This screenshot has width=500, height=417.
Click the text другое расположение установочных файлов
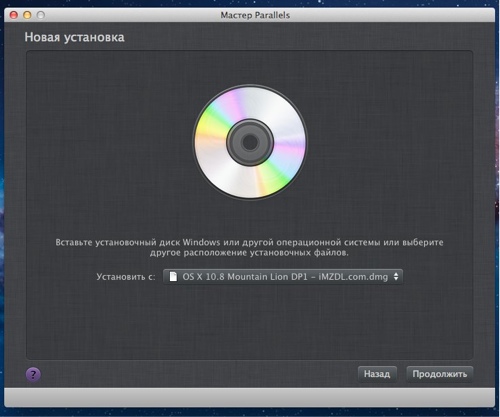[249, 253]
